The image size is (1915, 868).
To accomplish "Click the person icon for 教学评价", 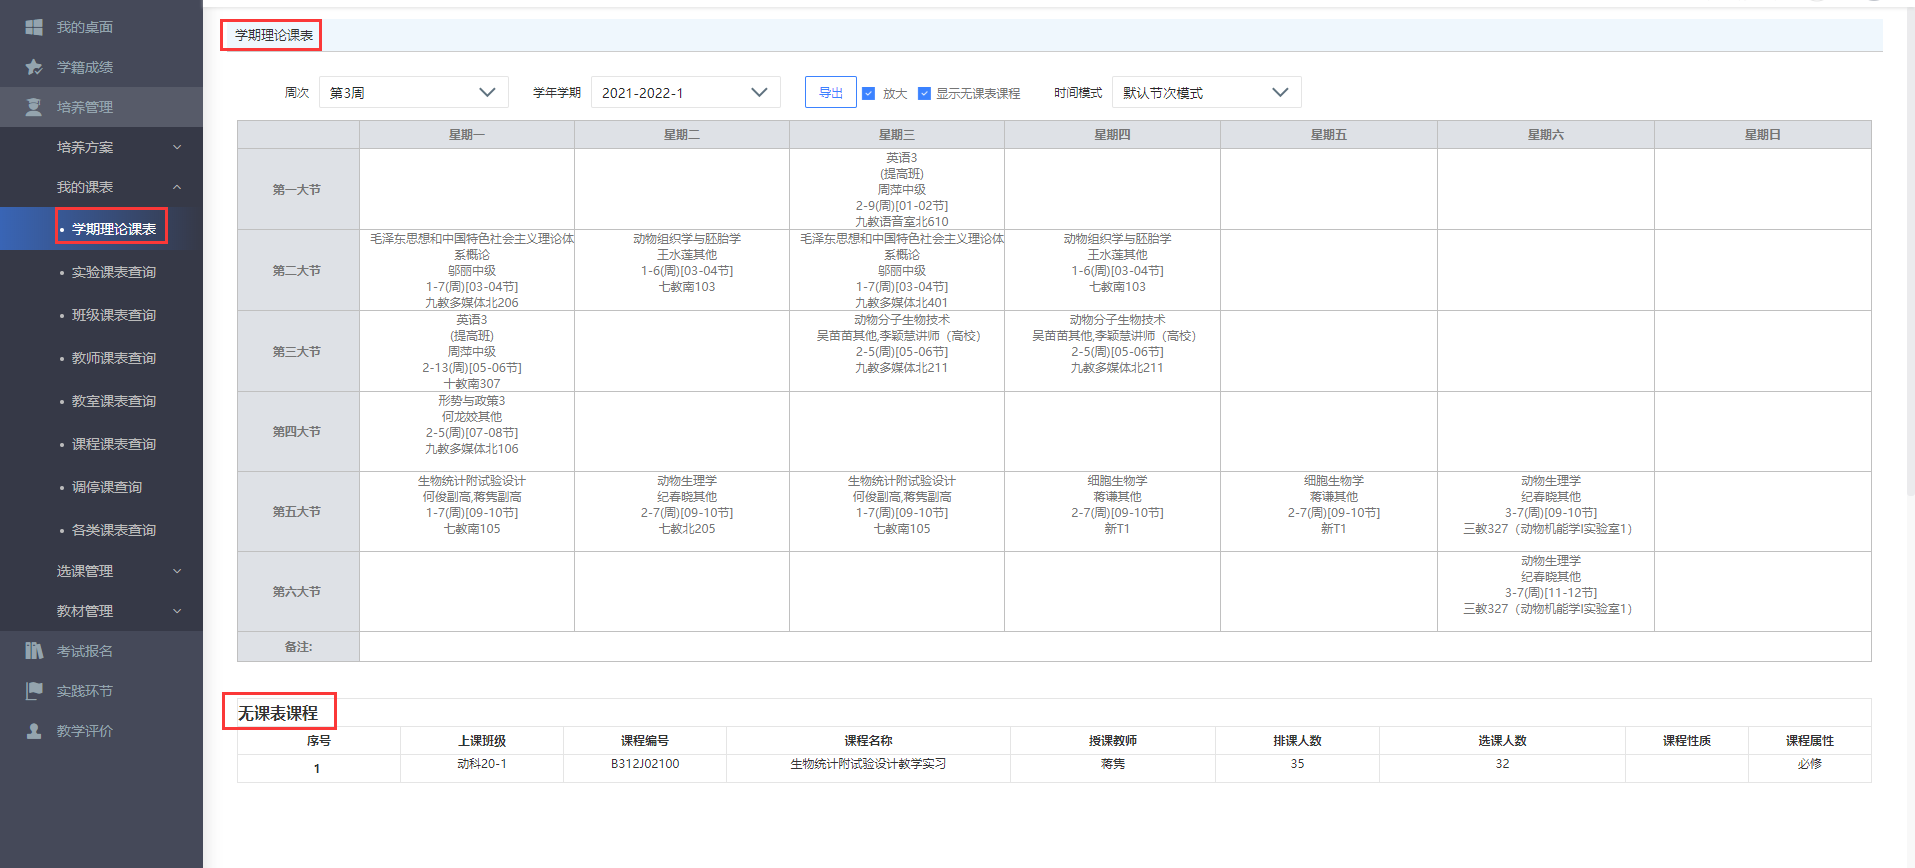I will (34, 731).
